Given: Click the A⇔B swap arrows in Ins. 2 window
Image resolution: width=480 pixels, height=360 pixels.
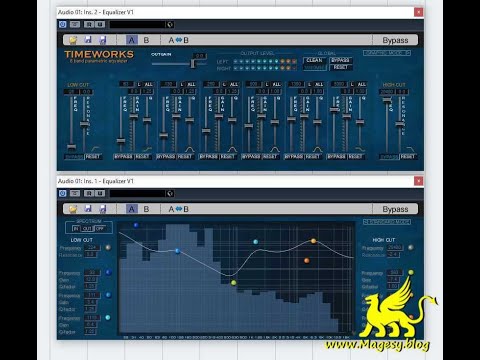Looking at the screenshot, I should tap(179, 40).
